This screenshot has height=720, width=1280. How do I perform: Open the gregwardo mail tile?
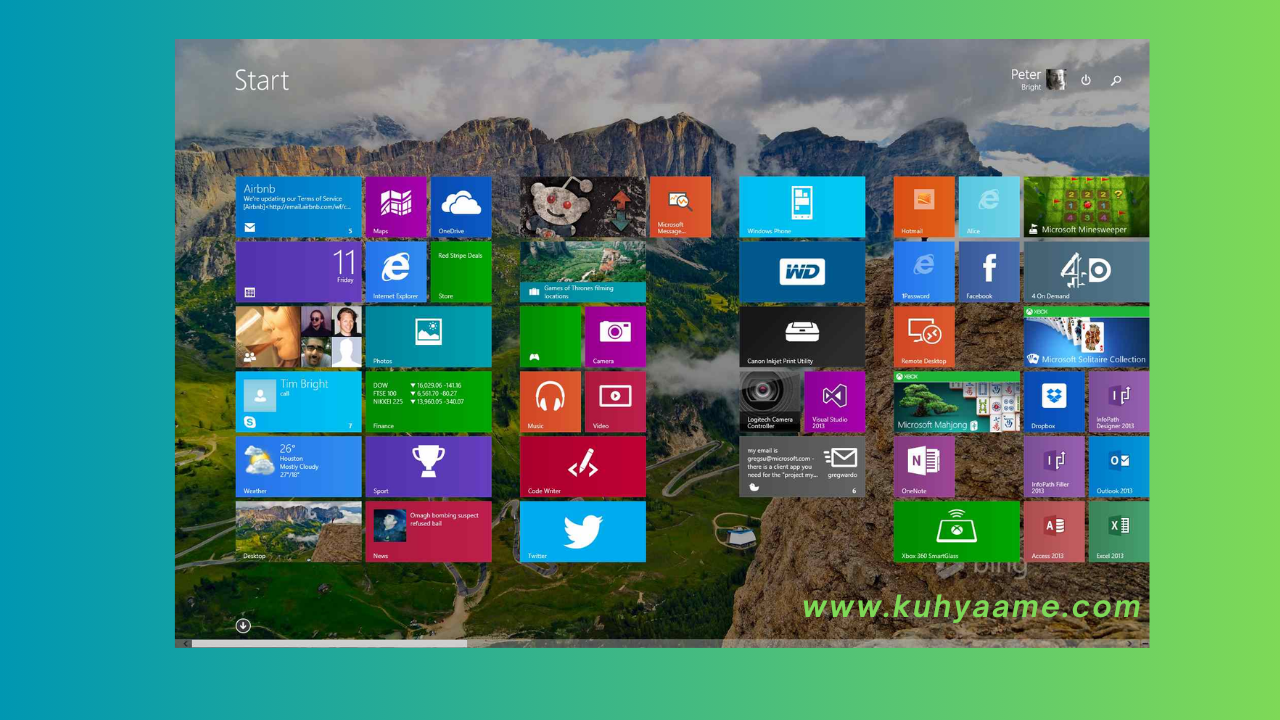[x=802, y=467]
